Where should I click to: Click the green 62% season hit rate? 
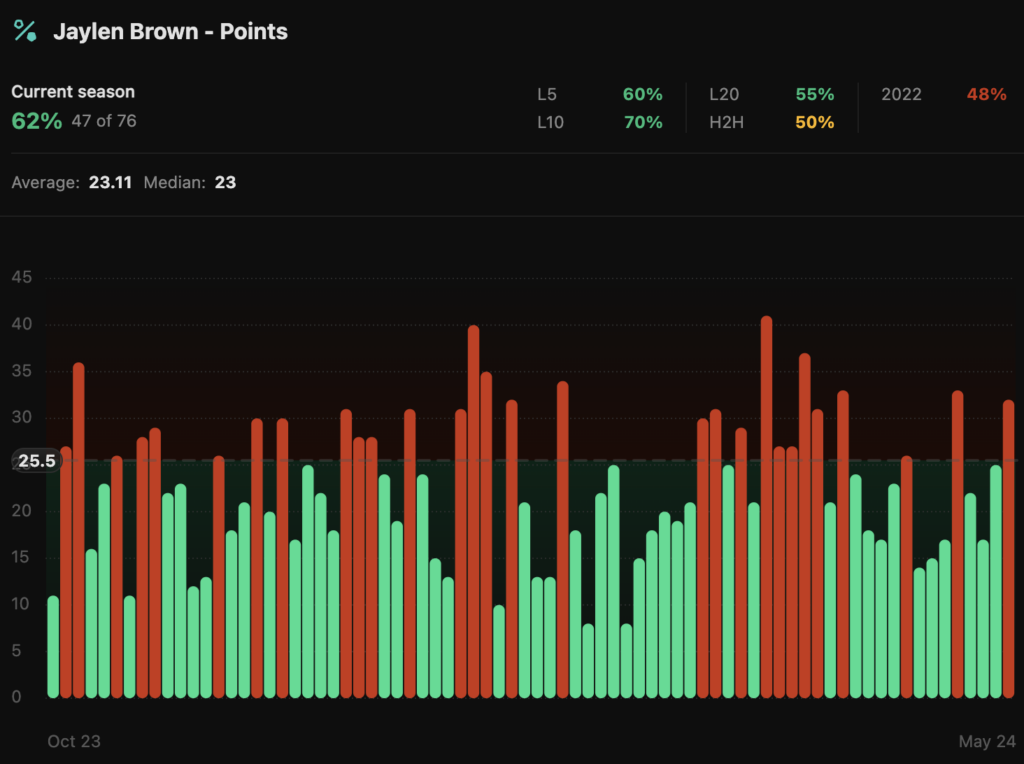pyautogui.click(x=37, y=121)
